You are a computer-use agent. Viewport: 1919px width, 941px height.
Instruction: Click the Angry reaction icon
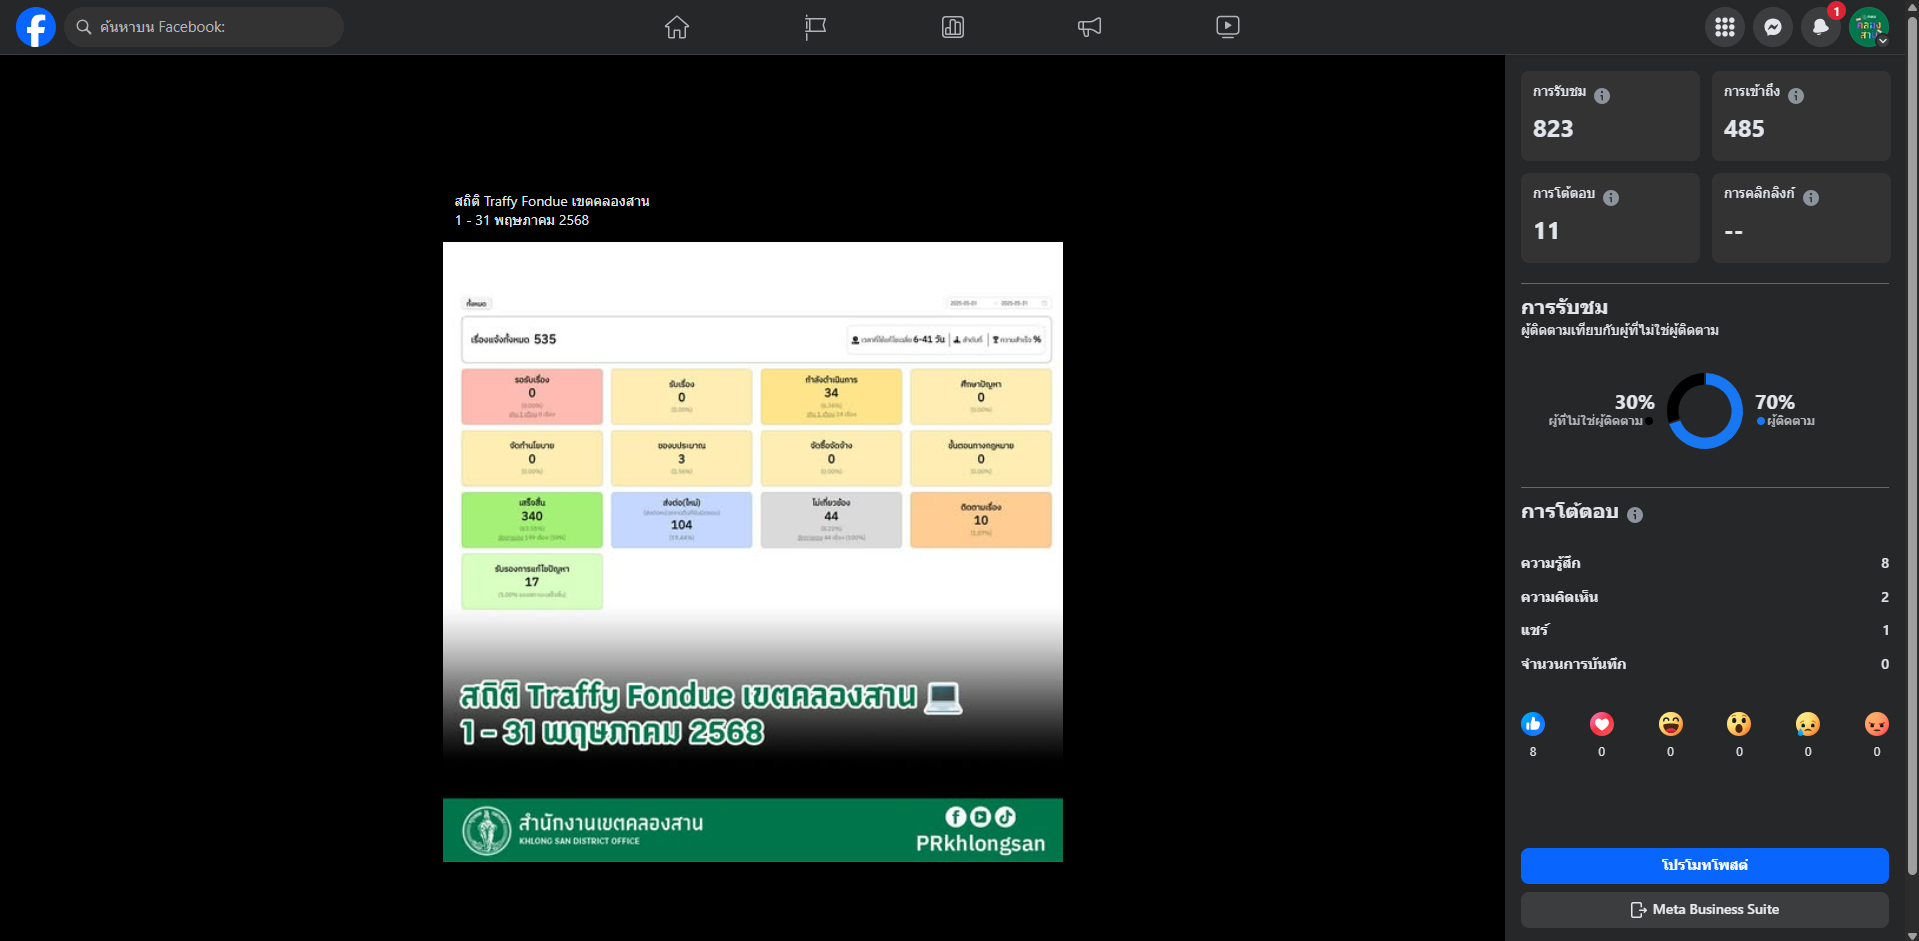1877,724
